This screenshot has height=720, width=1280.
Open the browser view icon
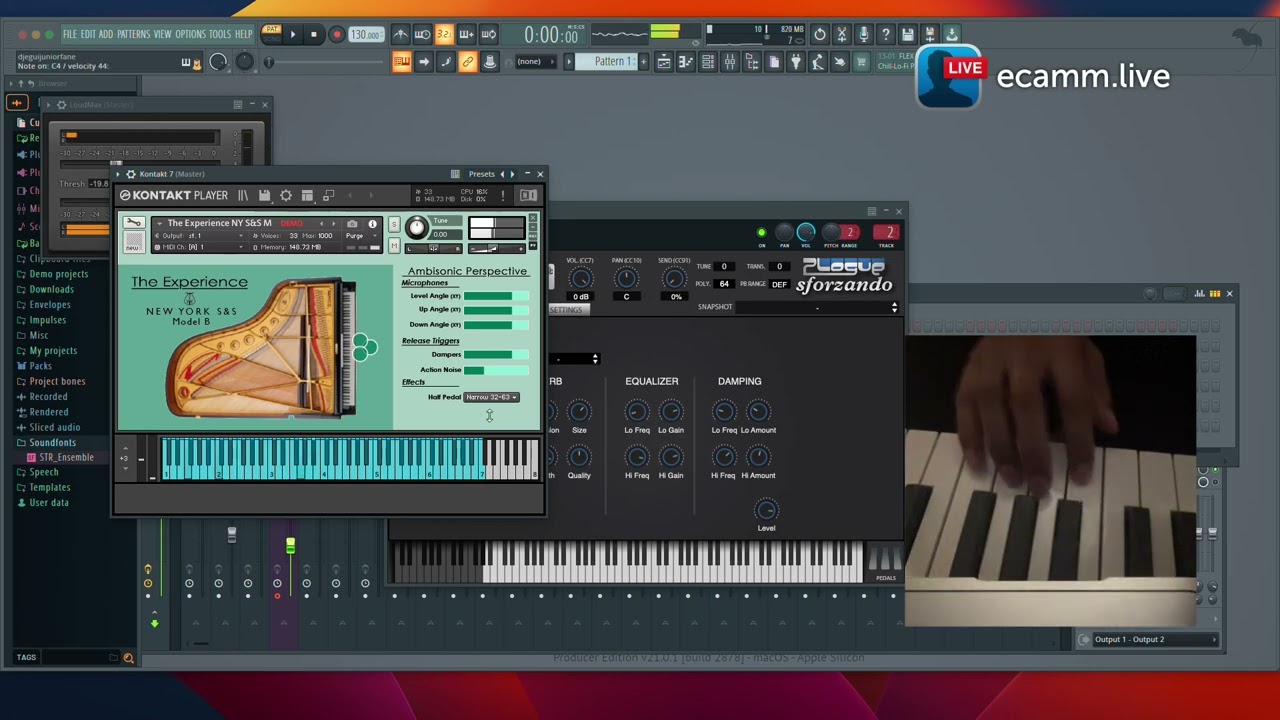(752, 61)
